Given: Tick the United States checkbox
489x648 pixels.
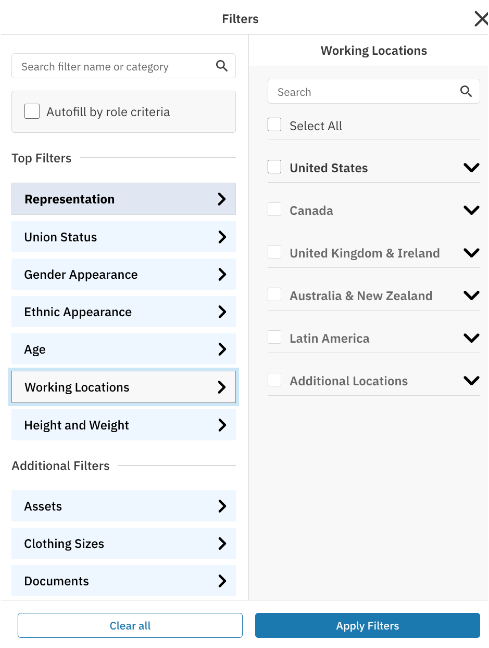Looking at the screenshot, I should coord(274,167).
